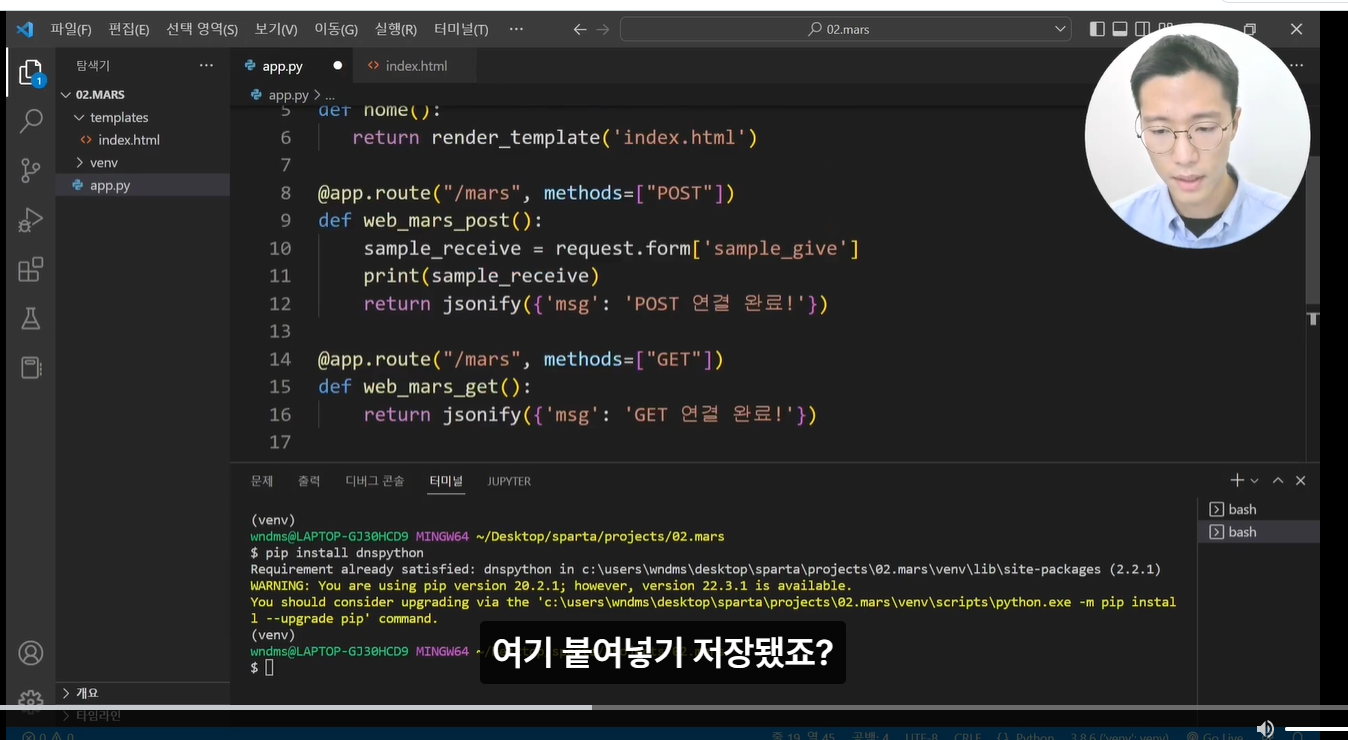Viewport: 1348px width, 740px height.
Task: Expand the 개요 outline section
Action: coord(142,693)
